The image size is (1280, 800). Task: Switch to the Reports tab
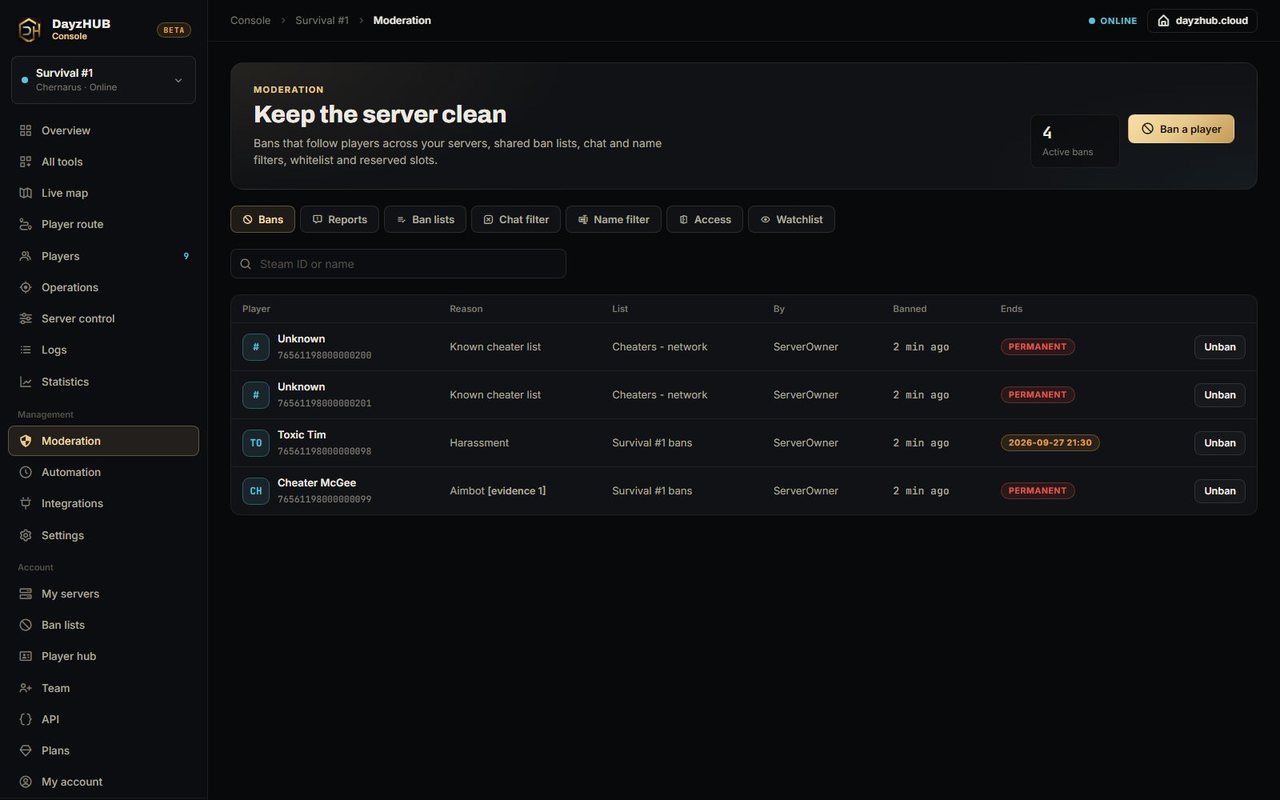click(x=339, y=219)
